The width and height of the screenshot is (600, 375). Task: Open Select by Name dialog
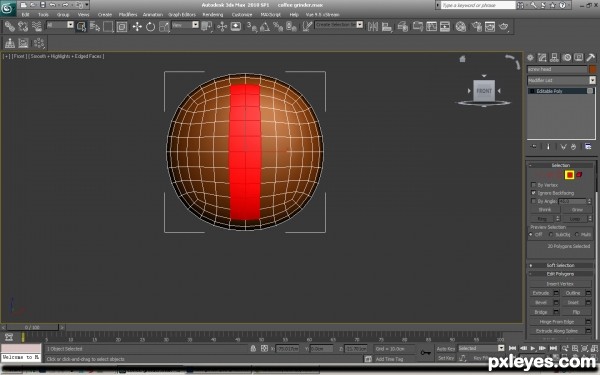95,26
